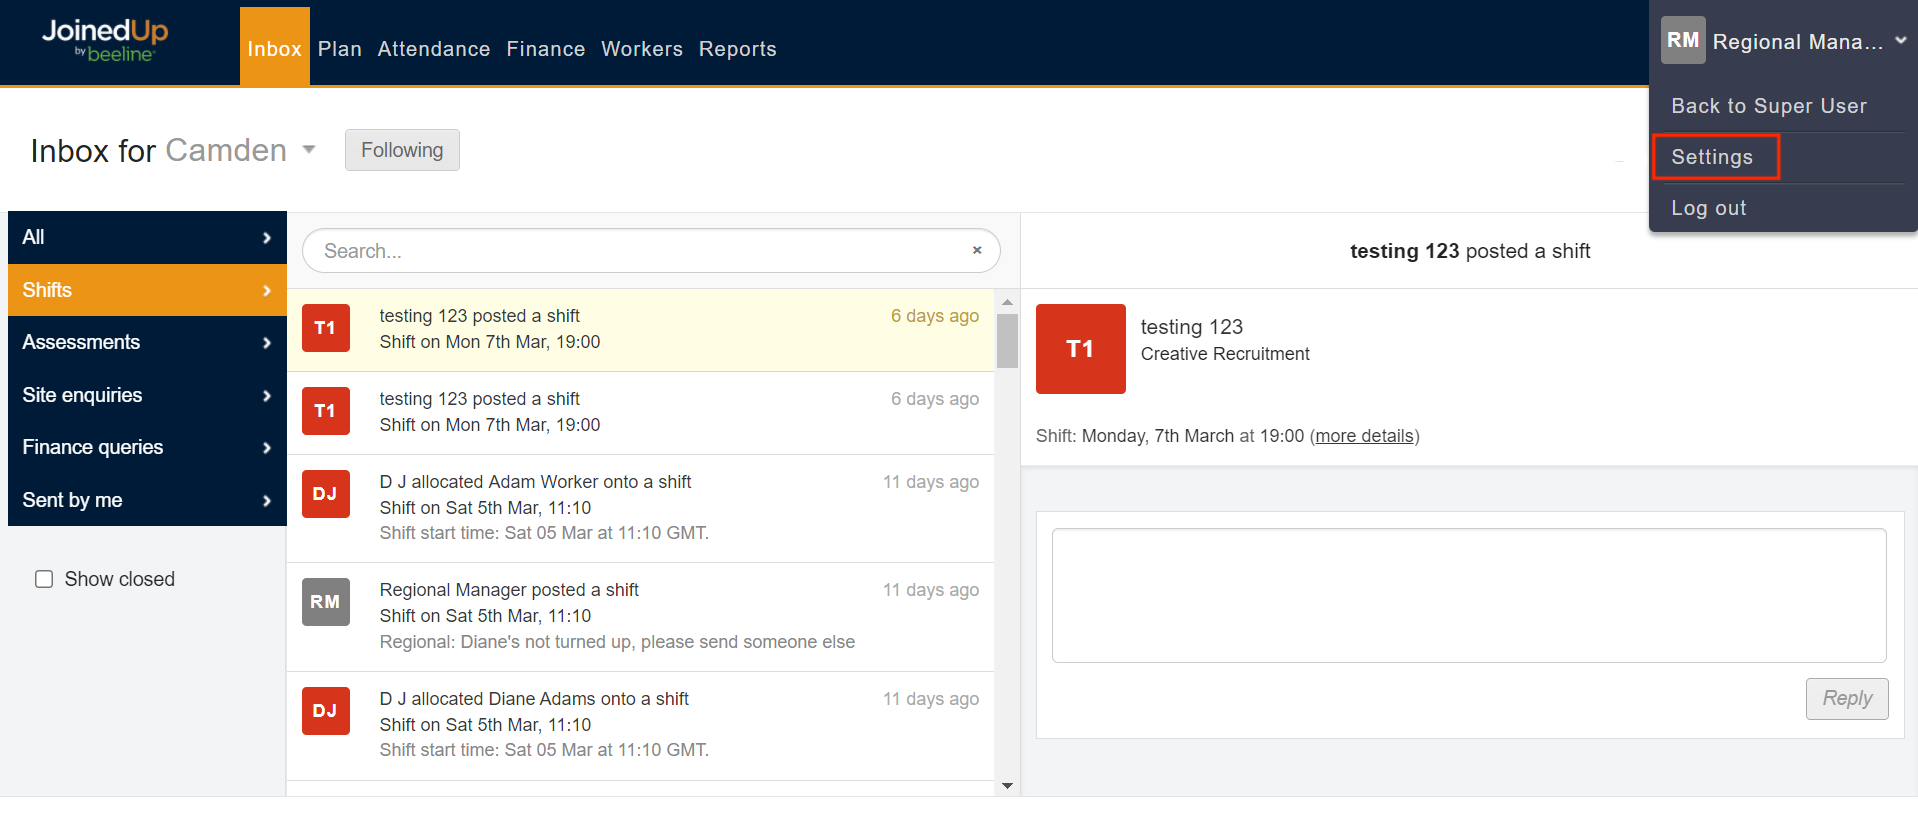Clear the search box with the x icon
Image resolution: width=1918 pixels, height=813 pixels.
[977, 251]
